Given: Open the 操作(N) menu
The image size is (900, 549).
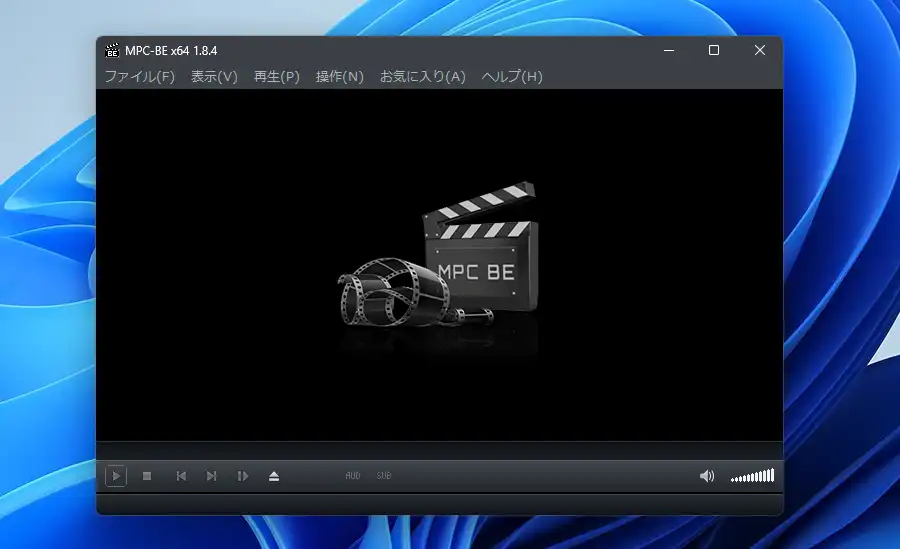Looking at the screenshot, I should pyautogui.click(x=340, y=76).
